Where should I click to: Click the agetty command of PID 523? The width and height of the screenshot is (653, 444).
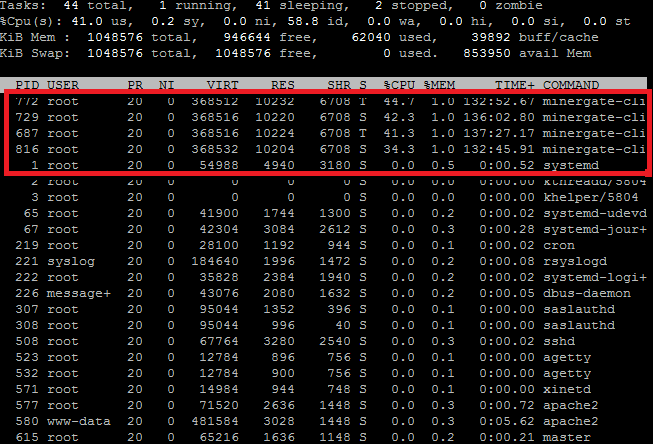(567, 357)
